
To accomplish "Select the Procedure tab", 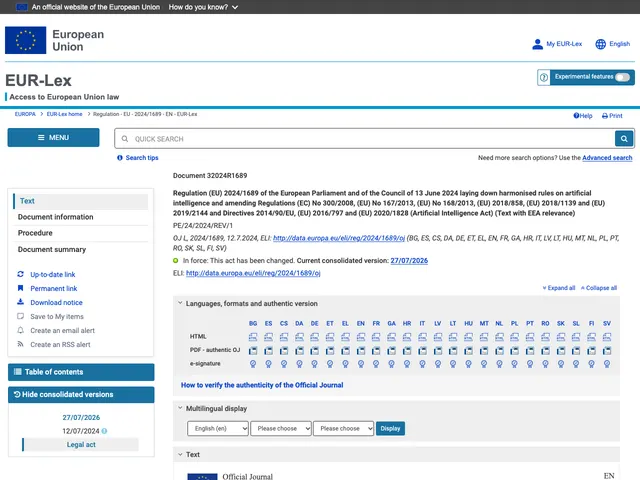I will click(35, 233).
